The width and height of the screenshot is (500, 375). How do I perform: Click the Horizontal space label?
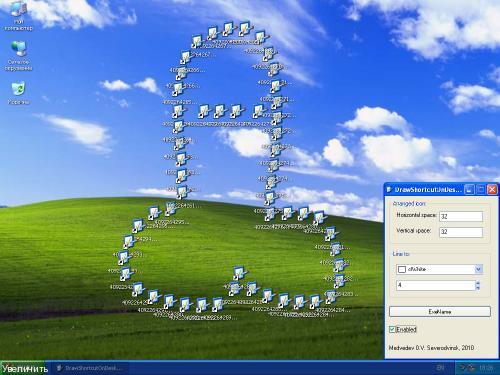416,215
